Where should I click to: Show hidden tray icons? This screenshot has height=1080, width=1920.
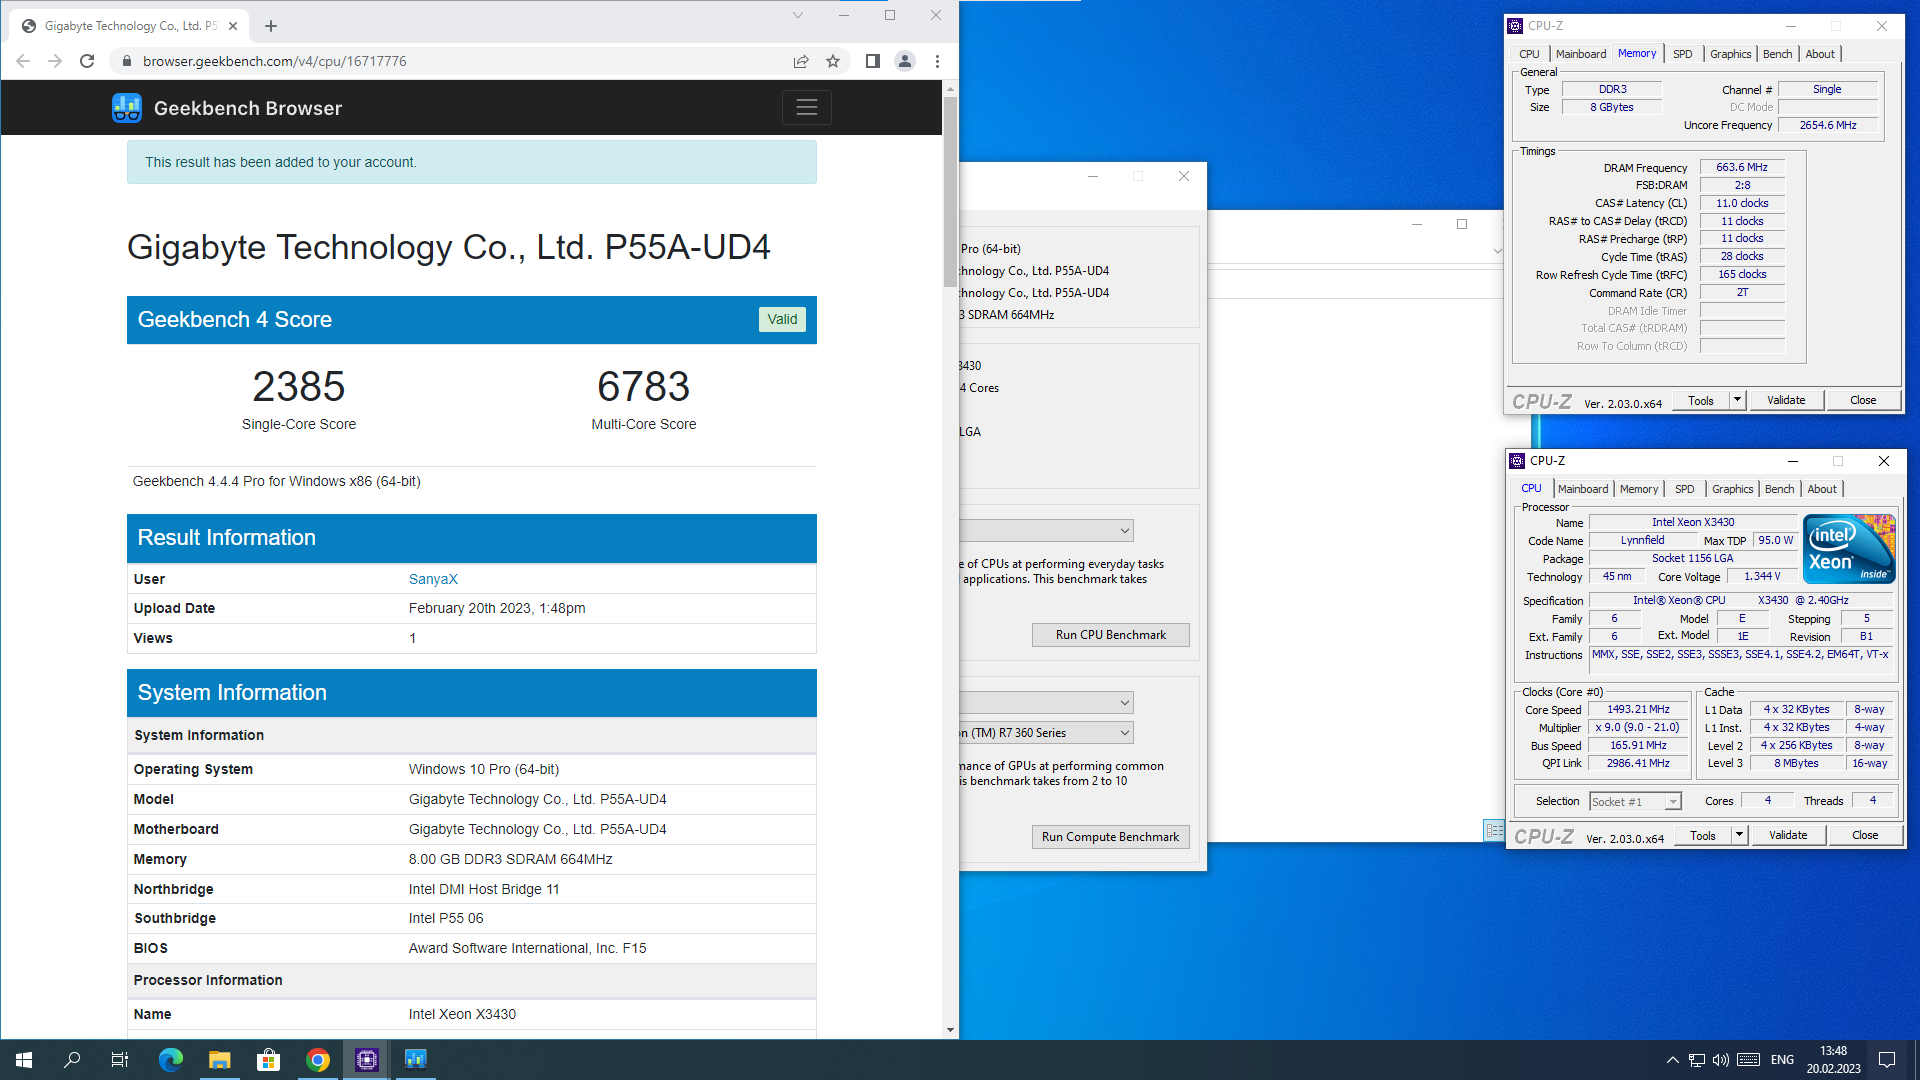tap(1672, 1060)
